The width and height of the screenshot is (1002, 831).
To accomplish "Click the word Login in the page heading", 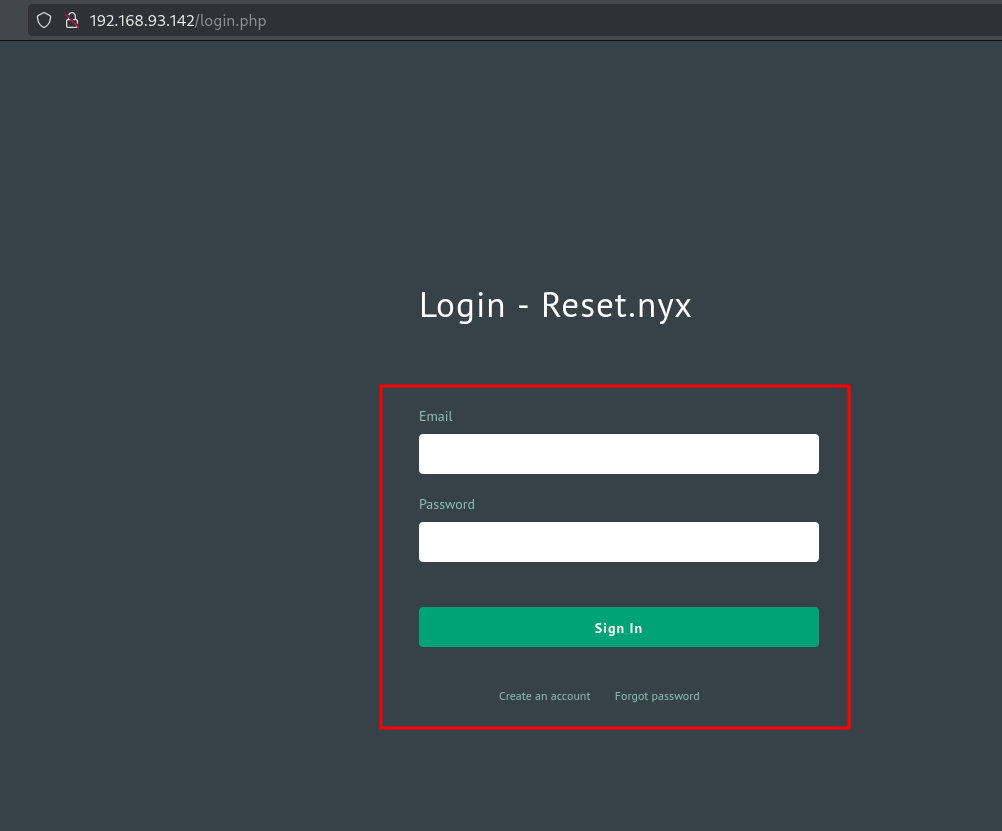I will click(x=462, y=305).
